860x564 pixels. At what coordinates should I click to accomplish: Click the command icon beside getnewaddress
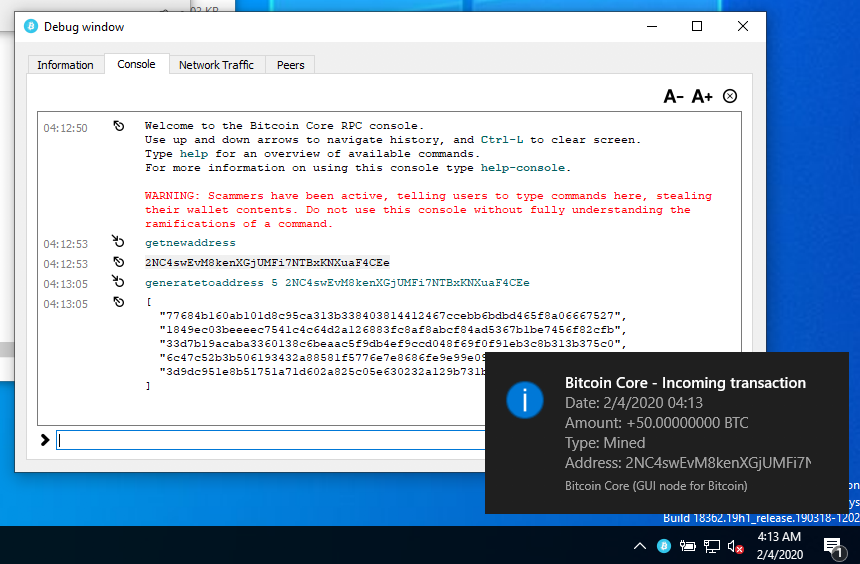118,241
